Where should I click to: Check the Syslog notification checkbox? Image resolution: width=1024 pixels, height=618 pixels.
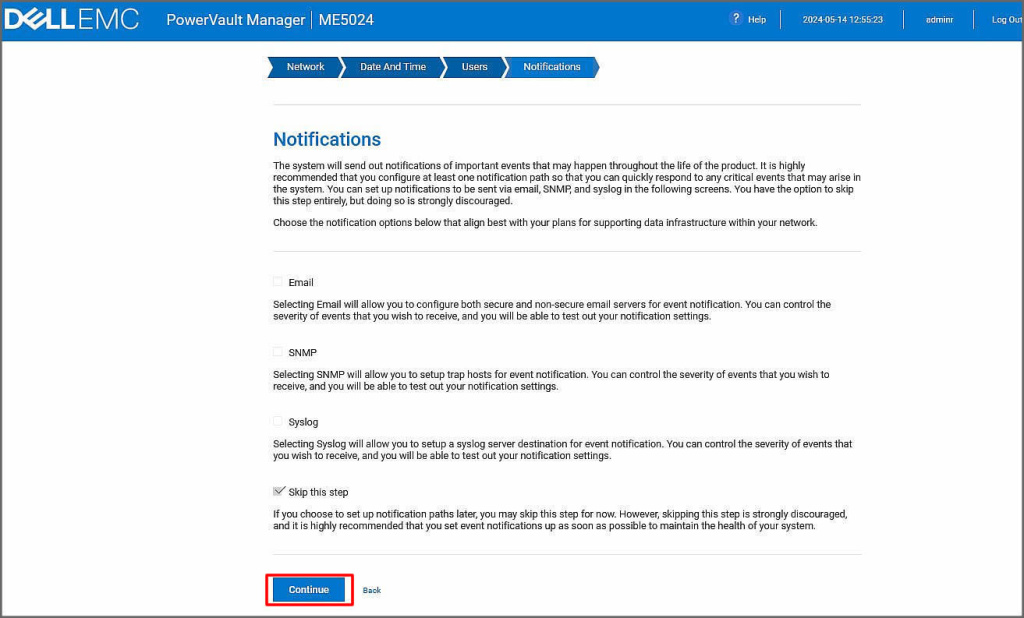click(279, 422)
